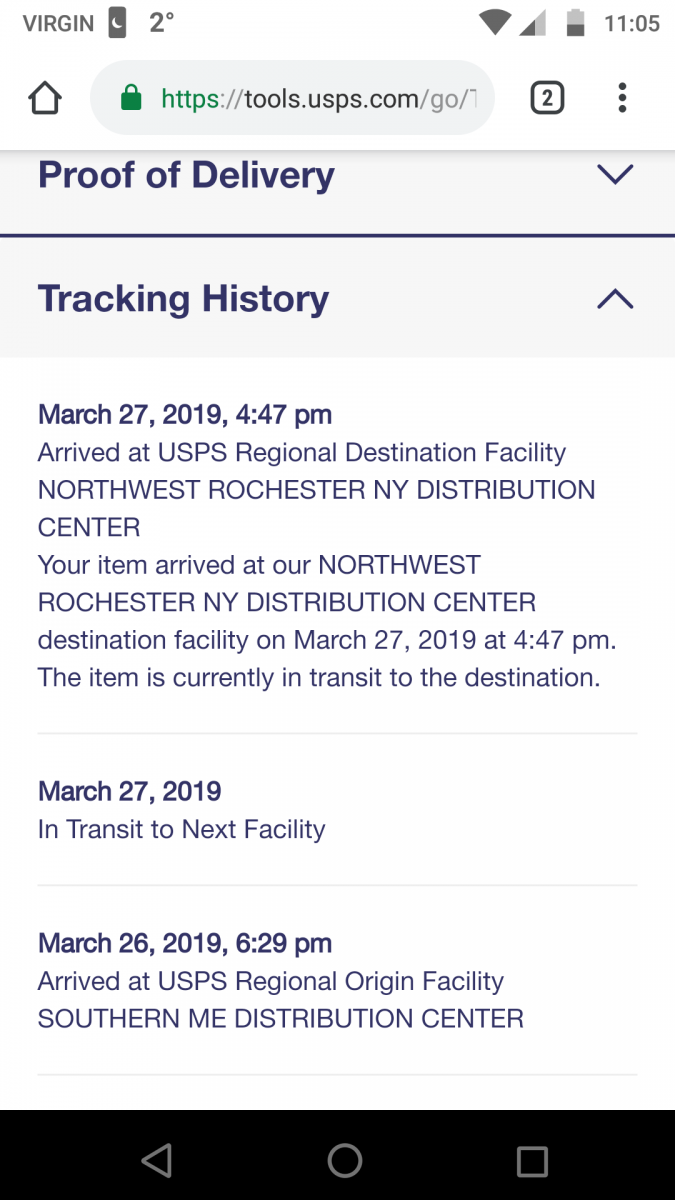The image size is (675, 1200).
Task: Tap the In Transit to Next Facility entry
Action: pyautogui.click(x=181, y=829)
